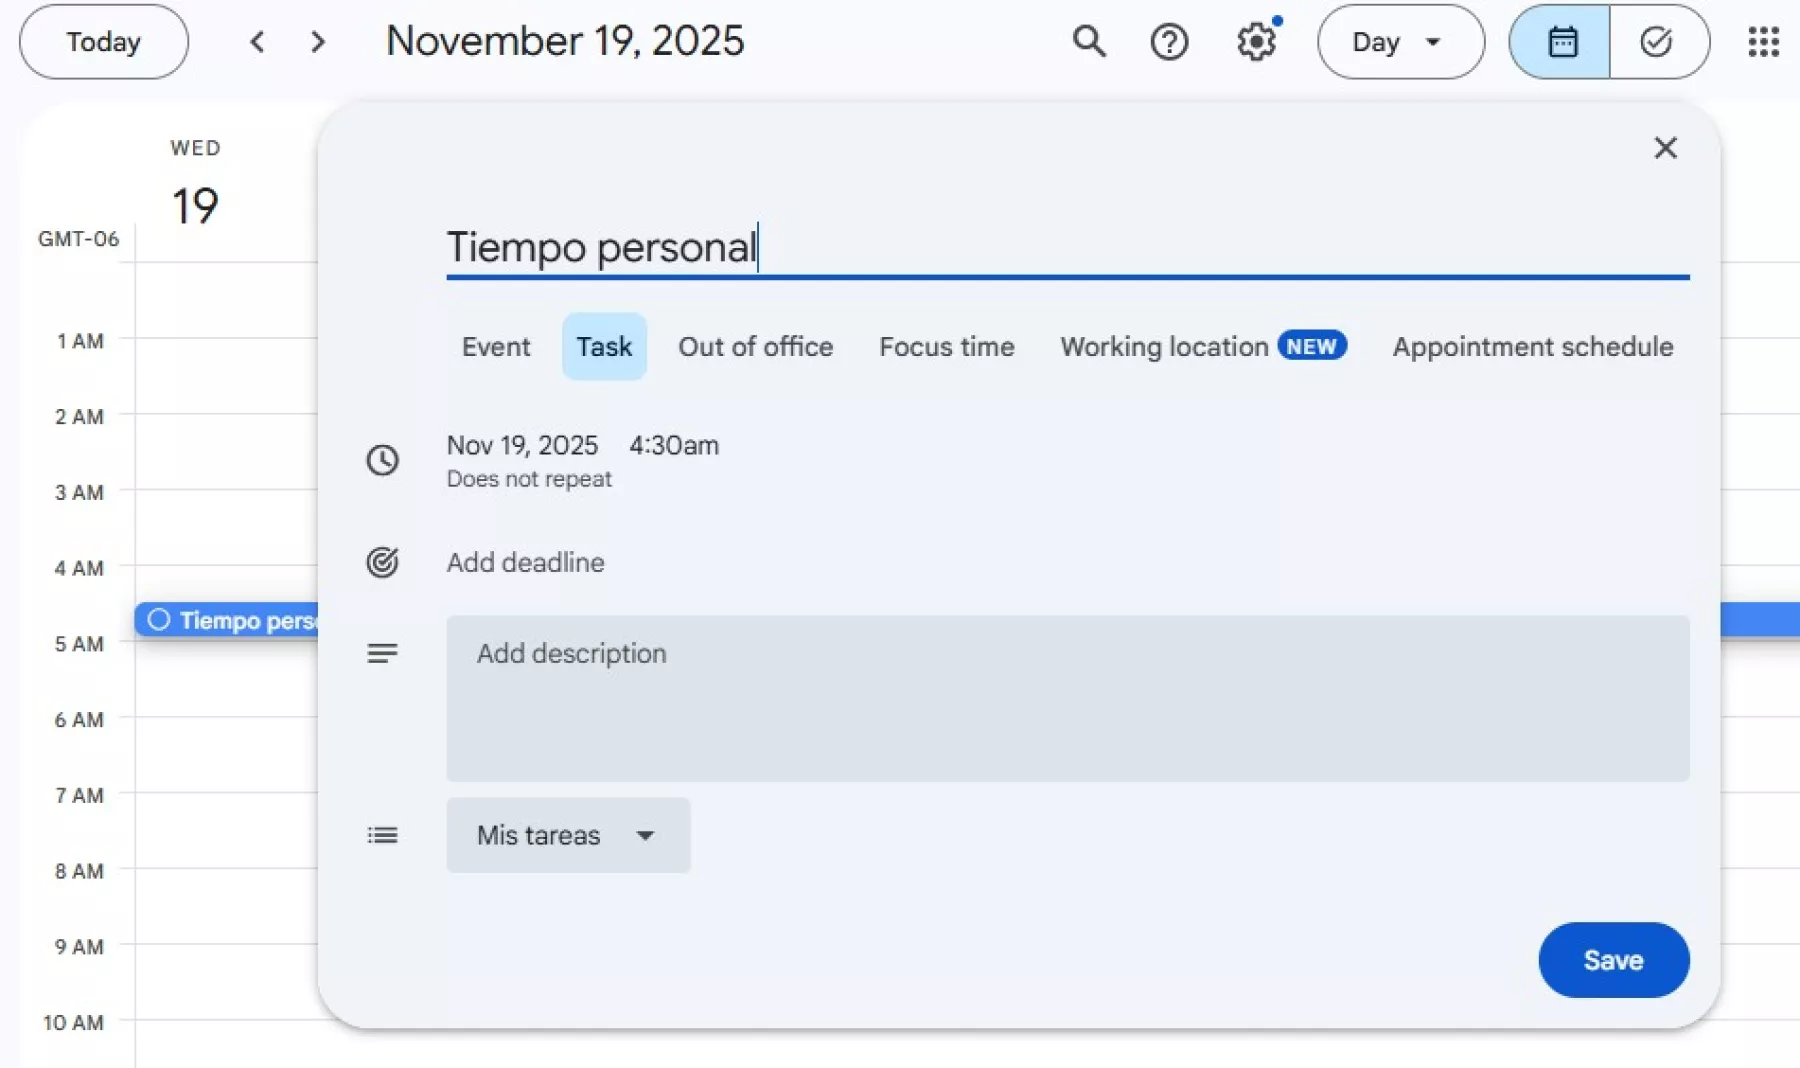Click the Tiempo personal title field
This screenshot has height=1068, width=1800.
(601, 248)
